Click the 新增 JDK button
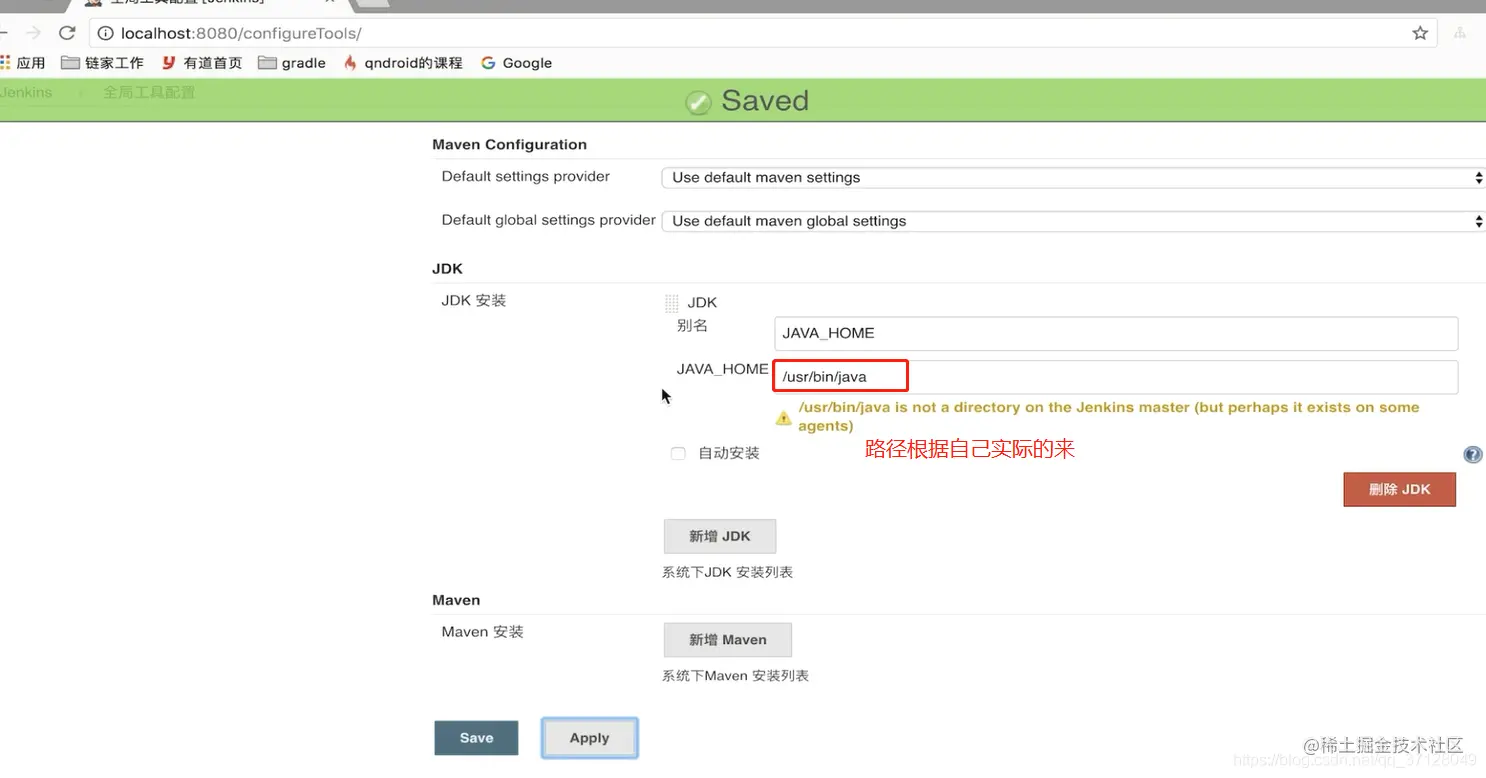The height and width of the screenshot is (778, 1486). [x=720, y=536]
